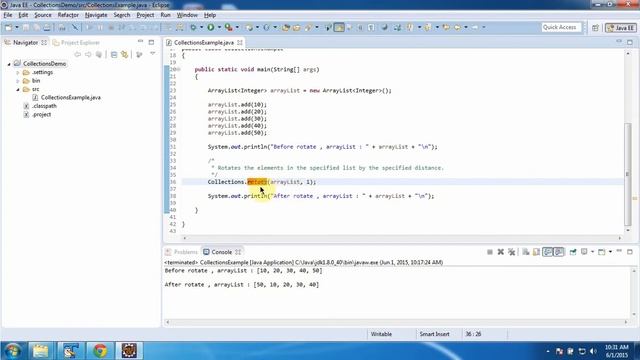Click the Run External Tools icon
This screenshot has width=640, height=360.
pyautogui.click(x=229, y=27)
